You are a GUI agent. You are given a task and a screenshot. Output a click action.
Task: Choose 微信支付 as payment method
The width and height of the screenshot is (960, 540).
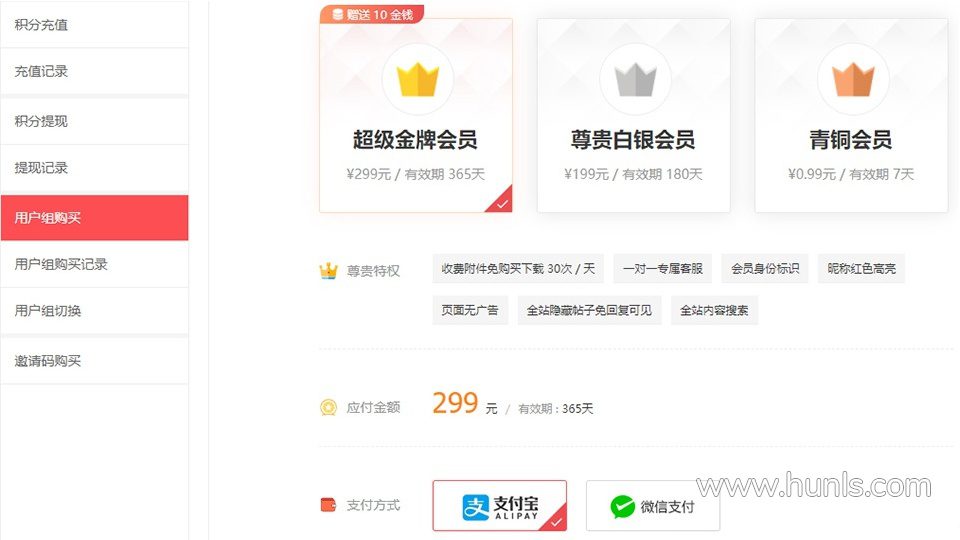[653, 506]
